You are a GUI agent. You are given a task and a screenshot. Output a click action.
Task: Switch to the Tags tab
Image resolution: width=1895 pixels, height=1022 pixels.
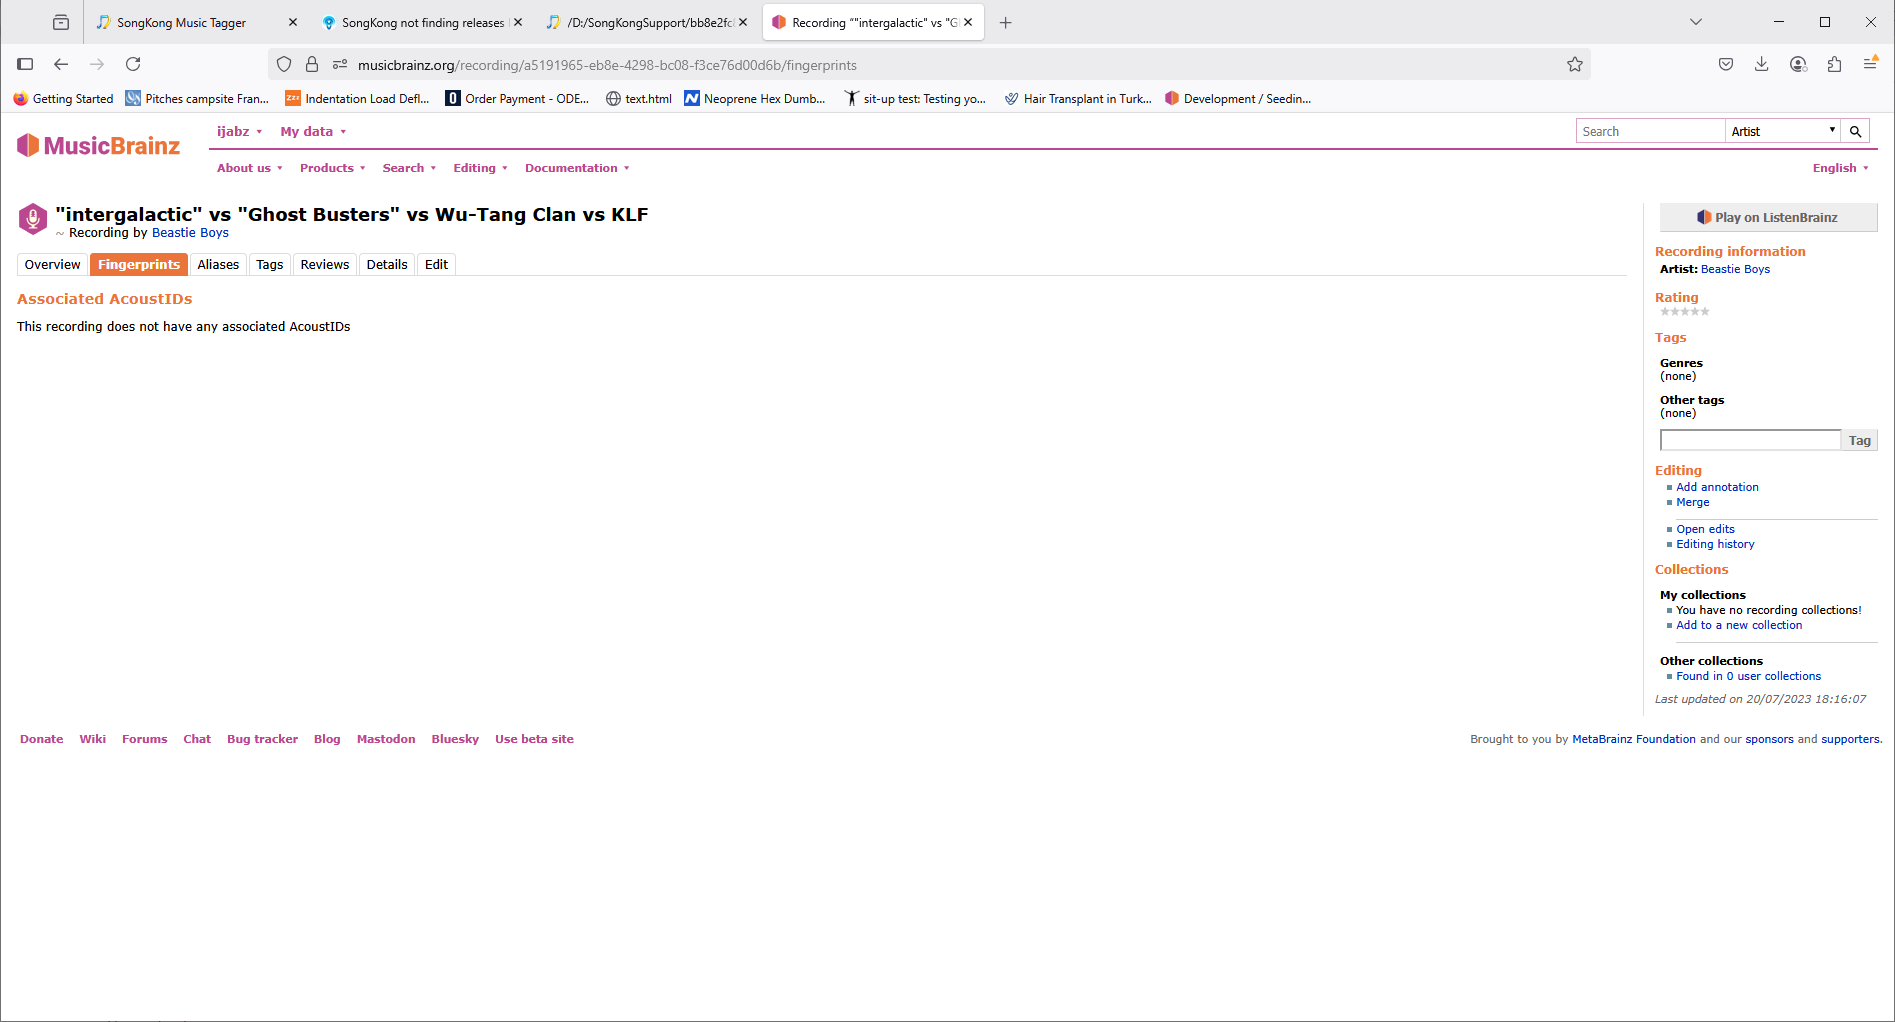[270, 264]
